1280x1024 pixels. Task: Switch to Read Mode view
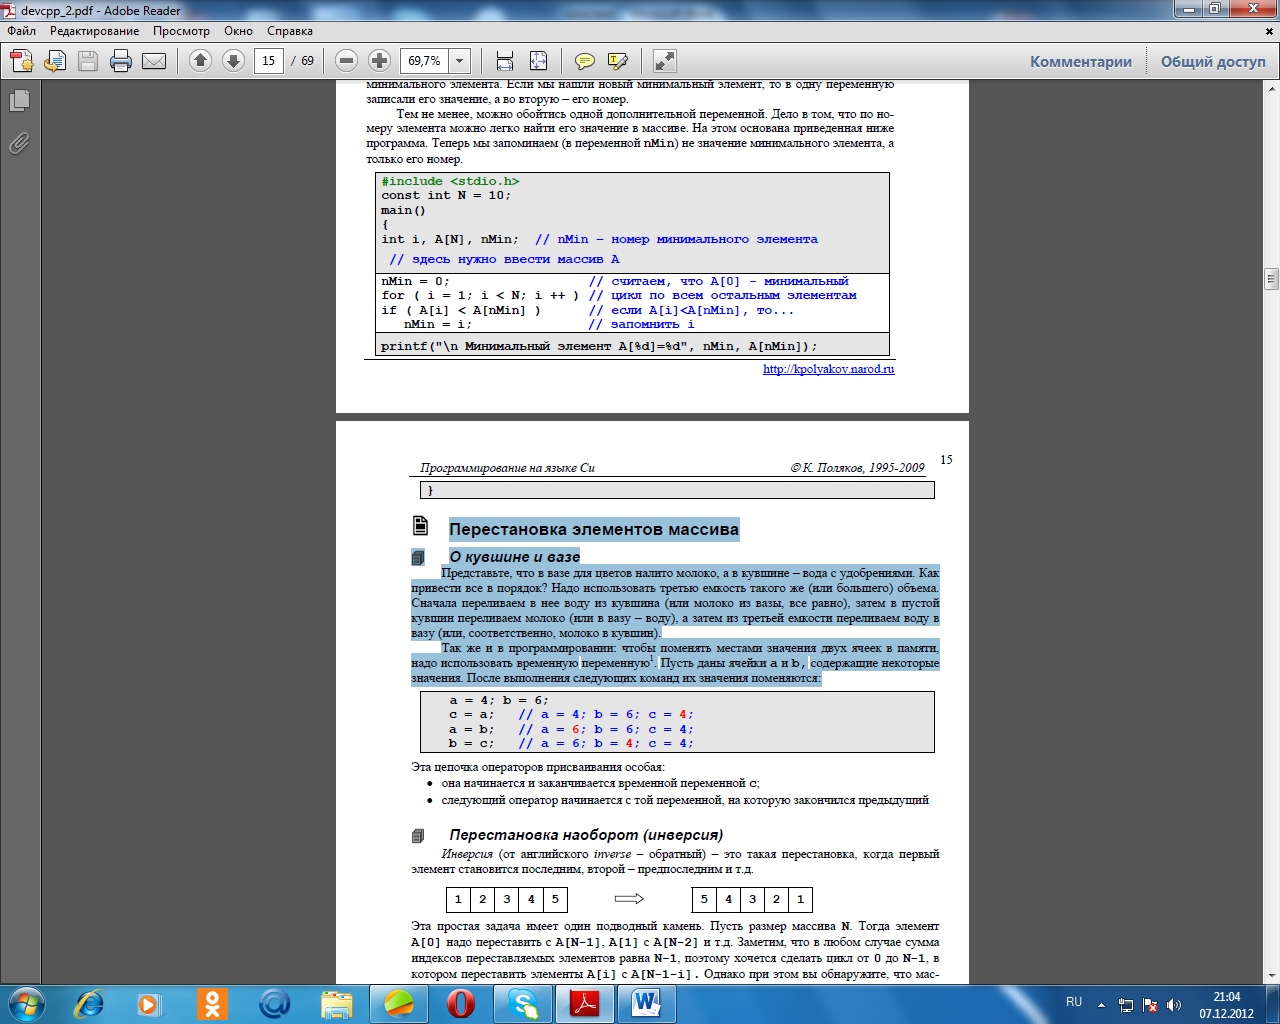click(x=665, y=61)
